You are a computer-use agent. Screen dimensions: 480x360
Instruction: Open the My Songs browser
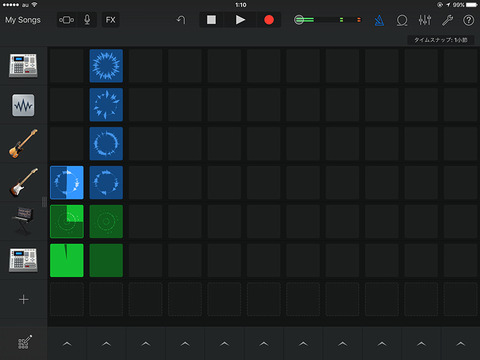point(23,20)
